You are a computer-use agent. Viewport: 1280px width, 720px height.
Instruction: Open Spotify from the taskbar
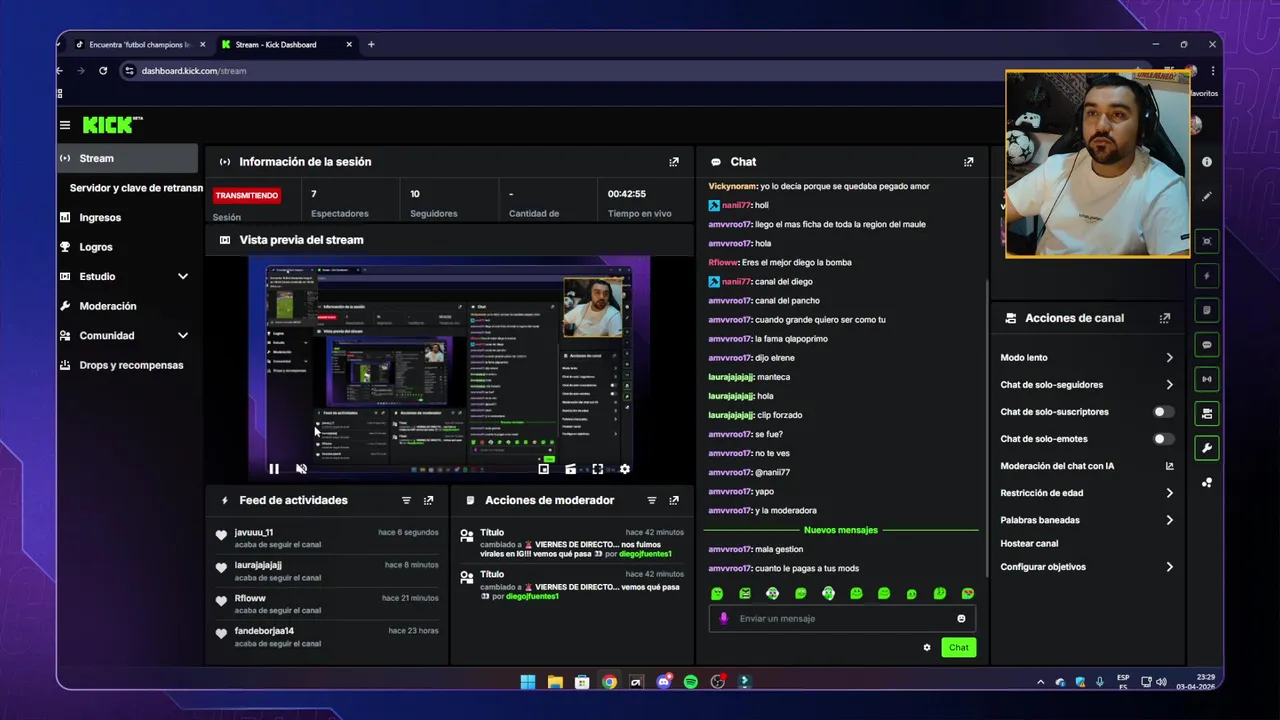(x=691, y=682)
